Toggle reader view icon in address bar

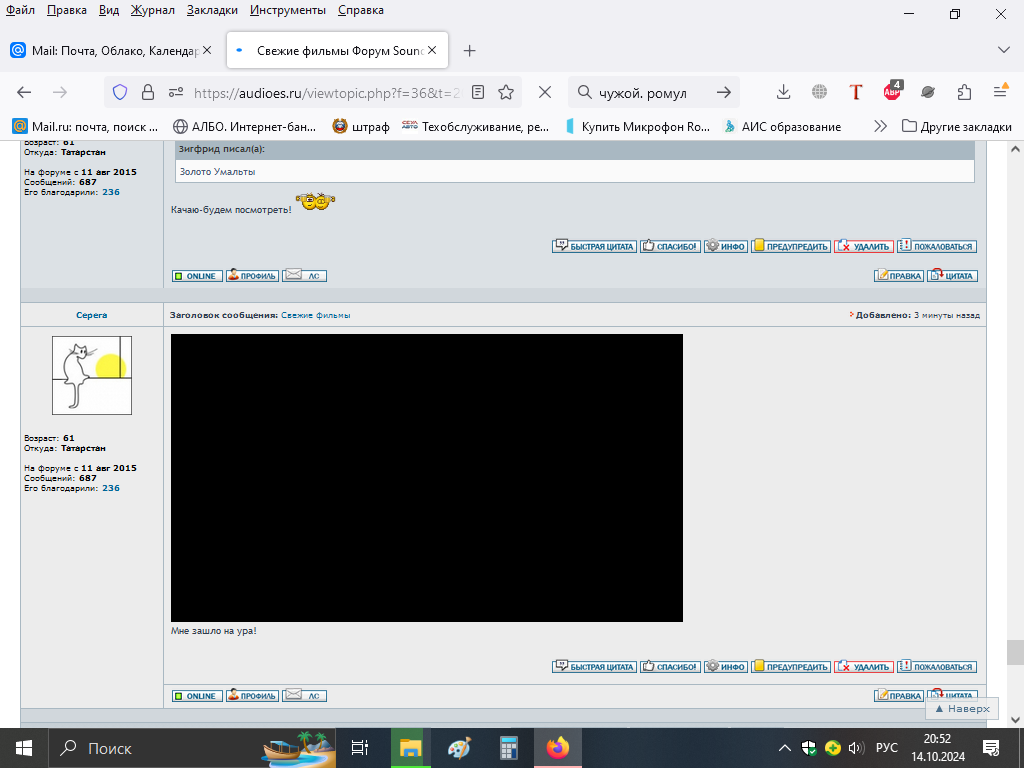point(478,92)
